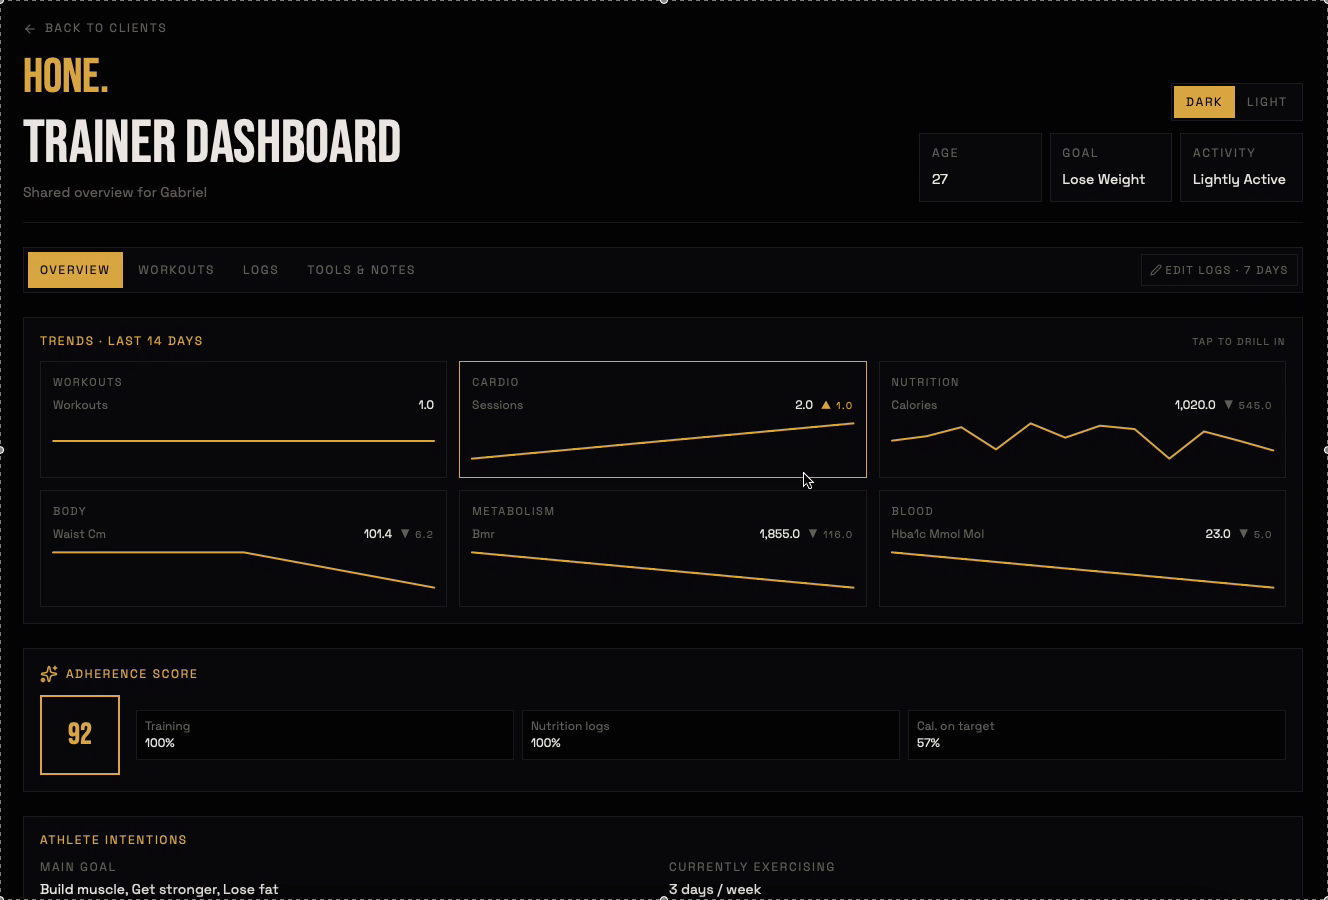
Task: Click the Cal. on target 57% tile
Action: coord(1097,735)
